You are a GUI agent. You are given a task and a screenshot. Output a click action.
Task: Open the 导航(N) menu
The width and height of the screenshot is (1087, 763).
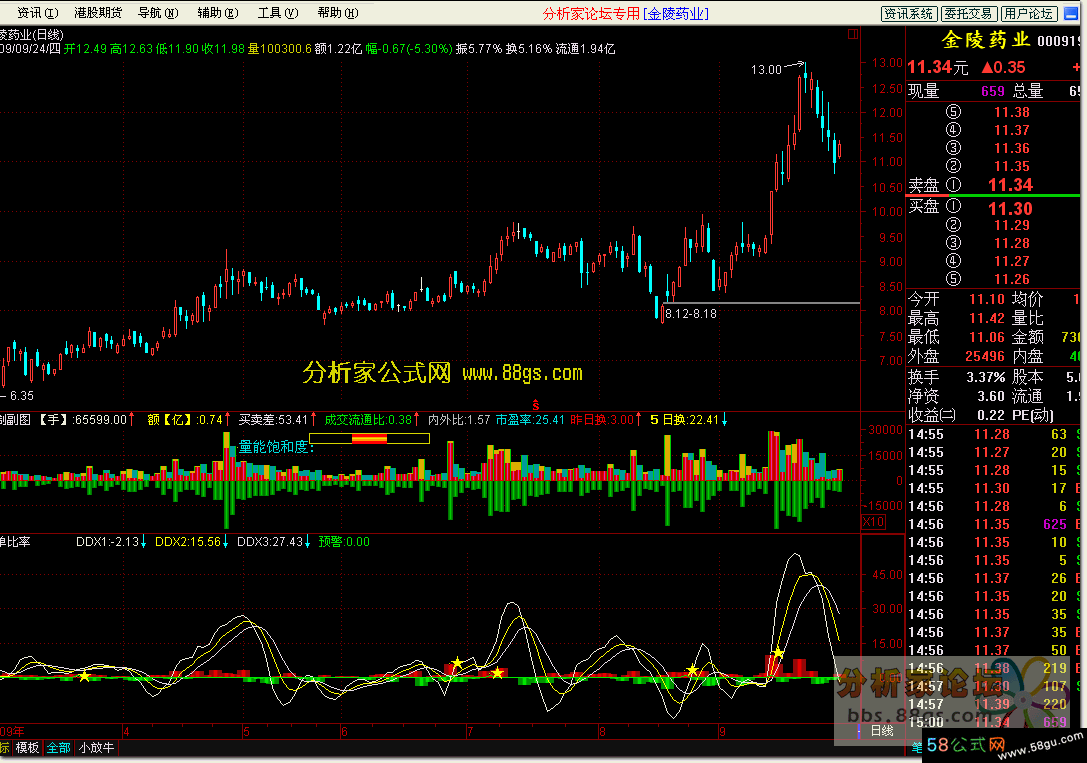point(158,13)
